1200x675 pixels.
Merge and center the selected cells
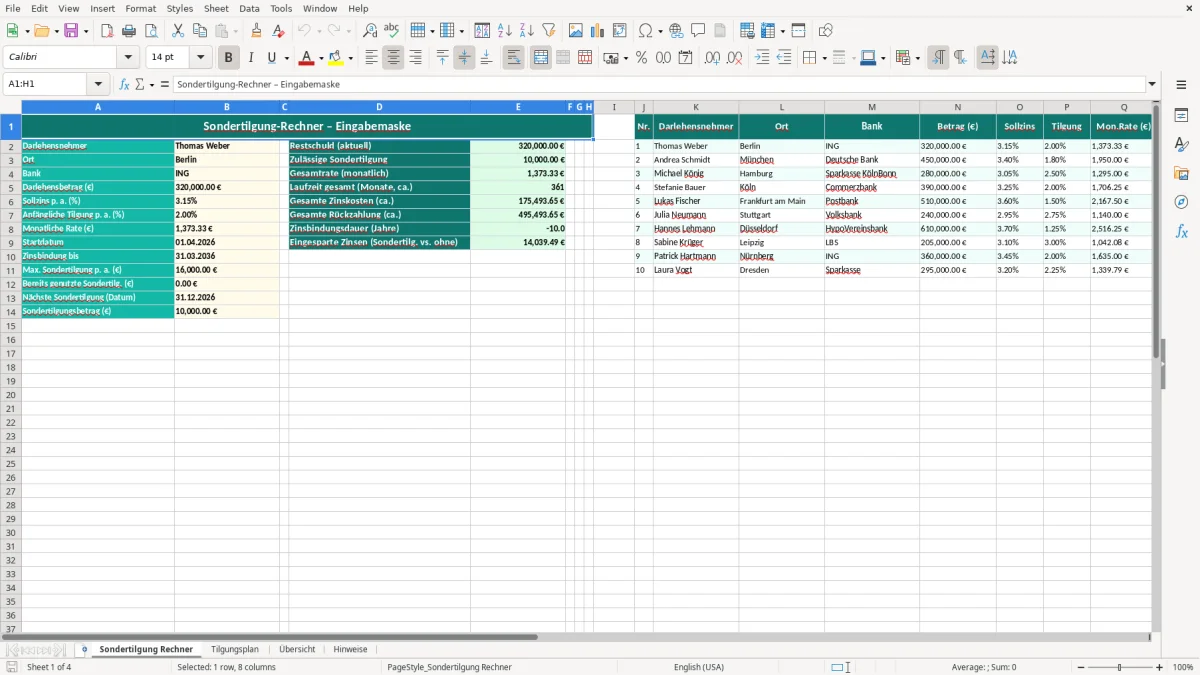541,58
